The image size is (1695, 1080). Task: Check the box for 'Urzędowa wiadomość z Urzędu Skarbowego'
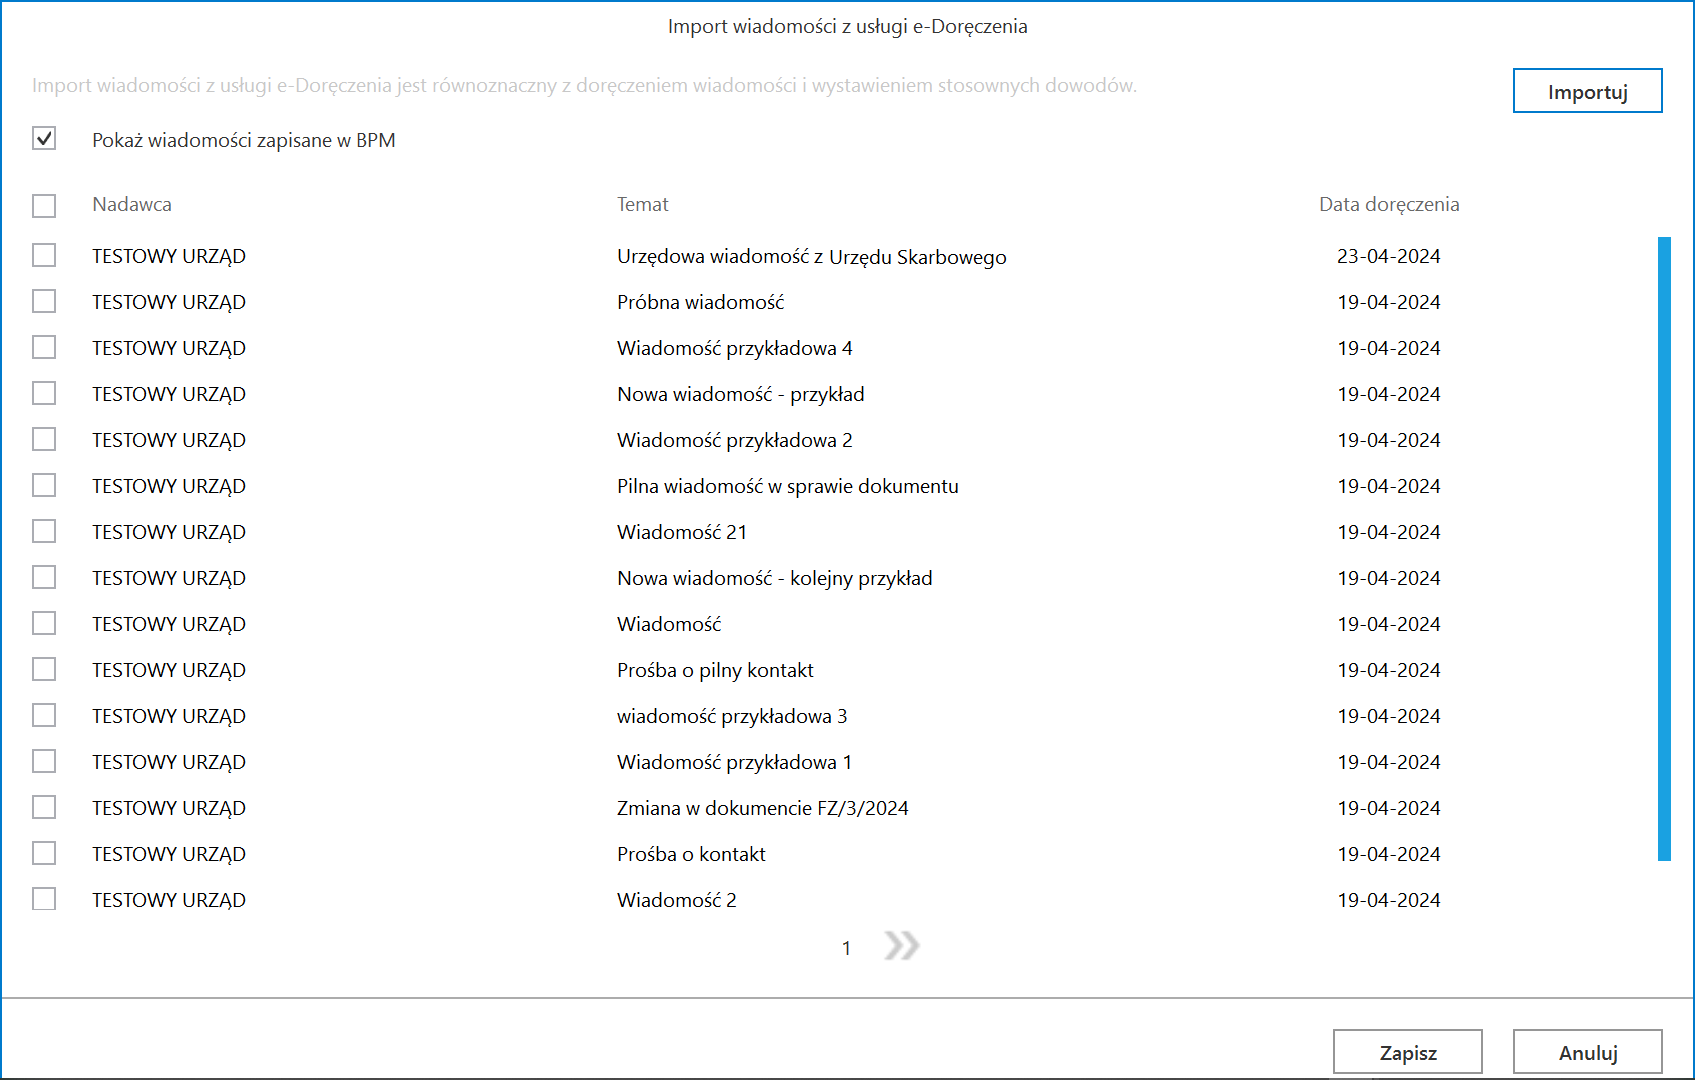point(44,256)
